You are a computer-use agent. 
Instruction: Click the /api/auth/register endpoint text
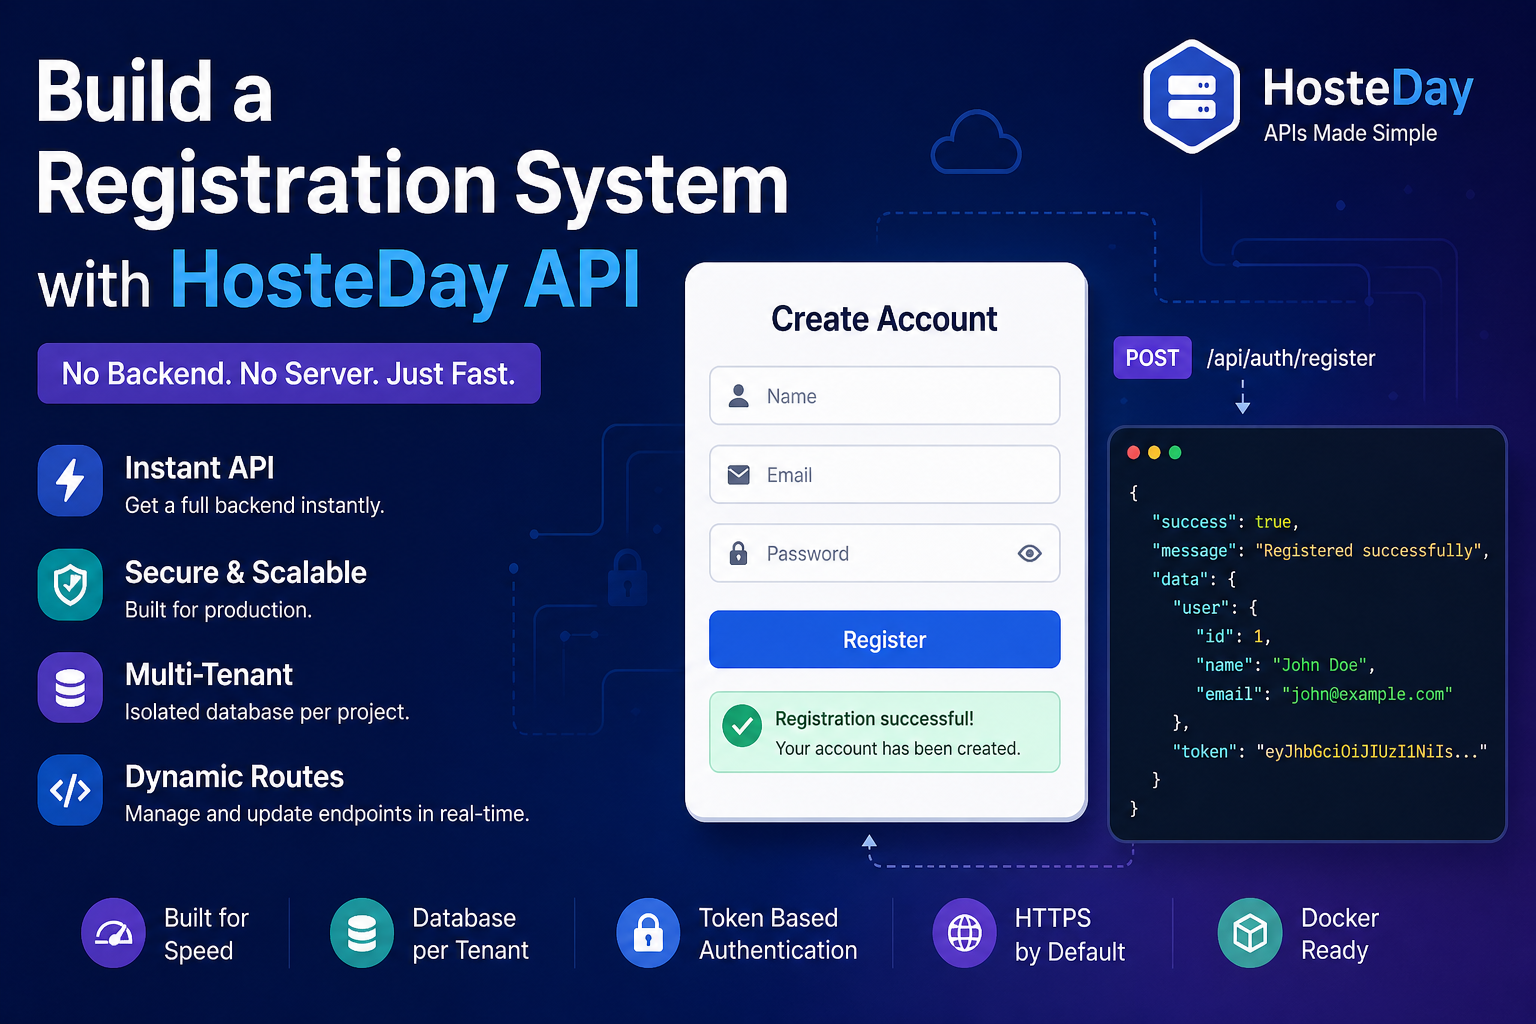(1291, 358)
